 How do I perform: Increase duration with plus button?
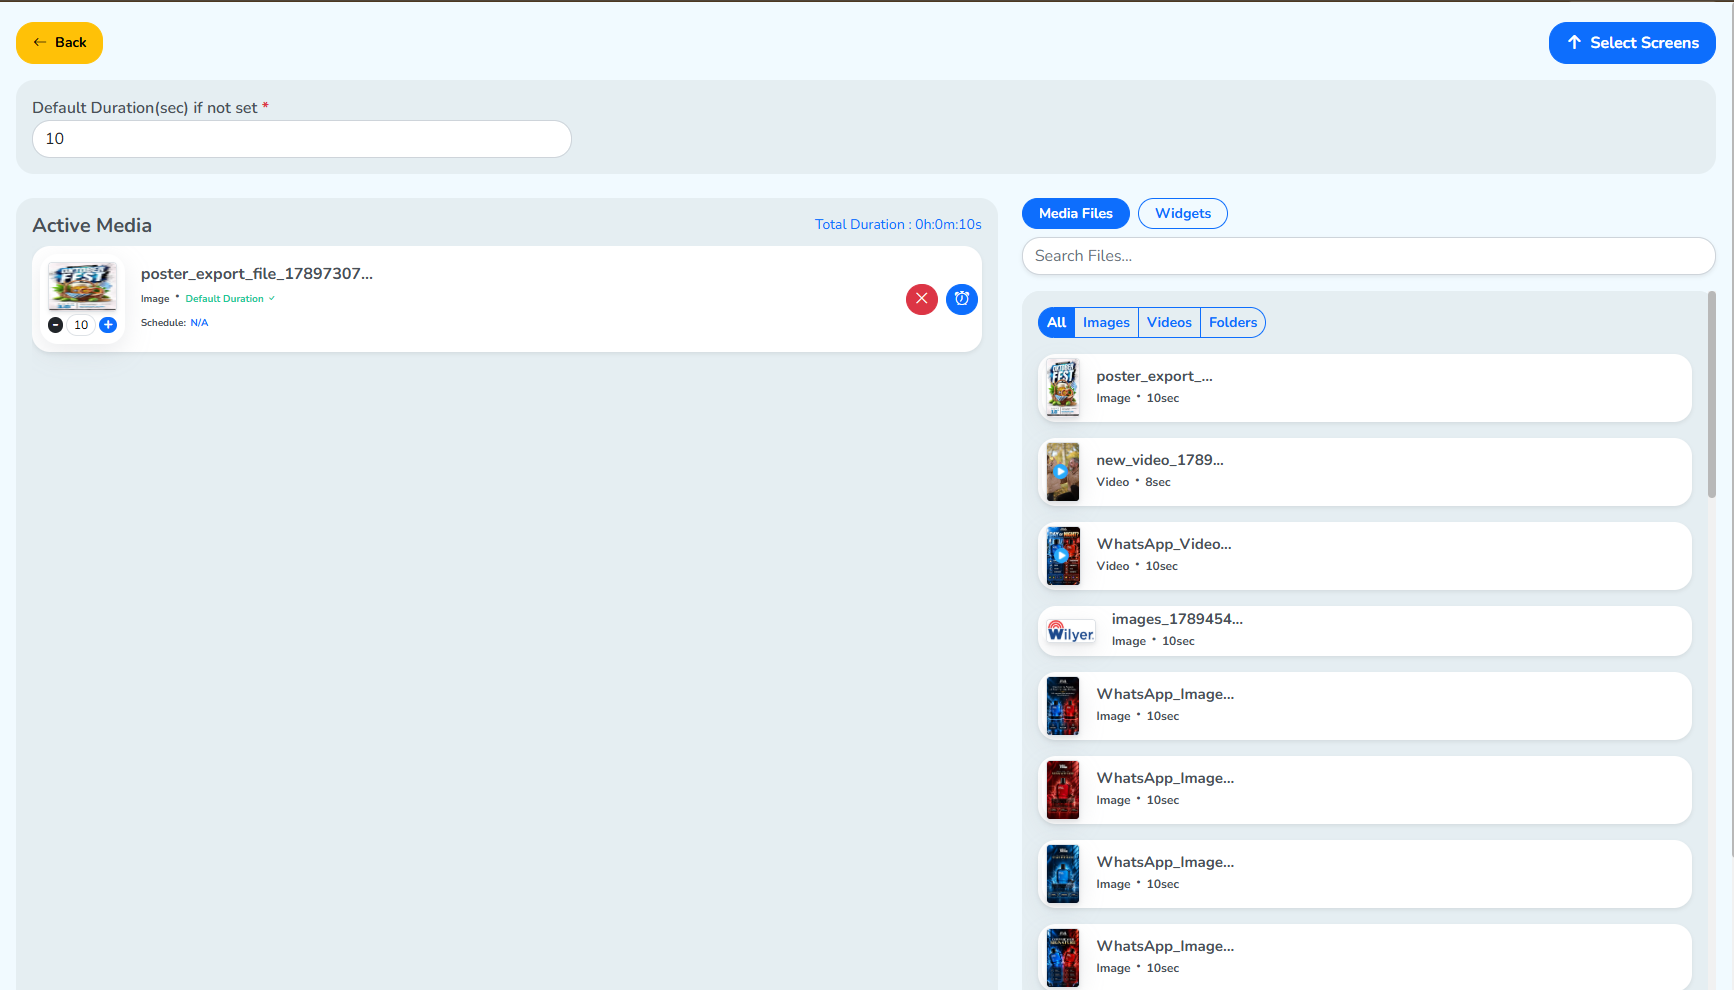pos(108,325)
